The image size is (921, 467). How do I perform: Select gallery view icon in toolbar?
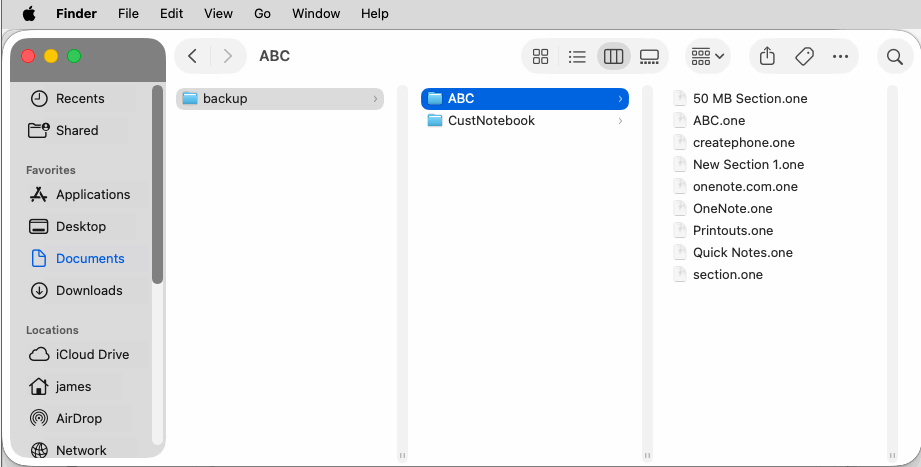point(649,57)
